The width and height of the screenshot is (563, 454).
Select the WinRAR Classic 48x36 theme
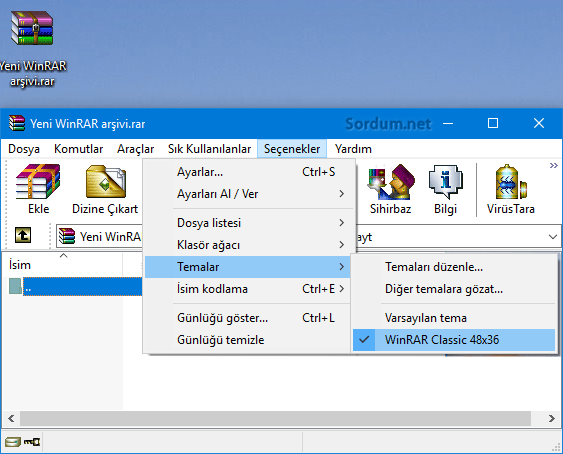coord(454,340)
